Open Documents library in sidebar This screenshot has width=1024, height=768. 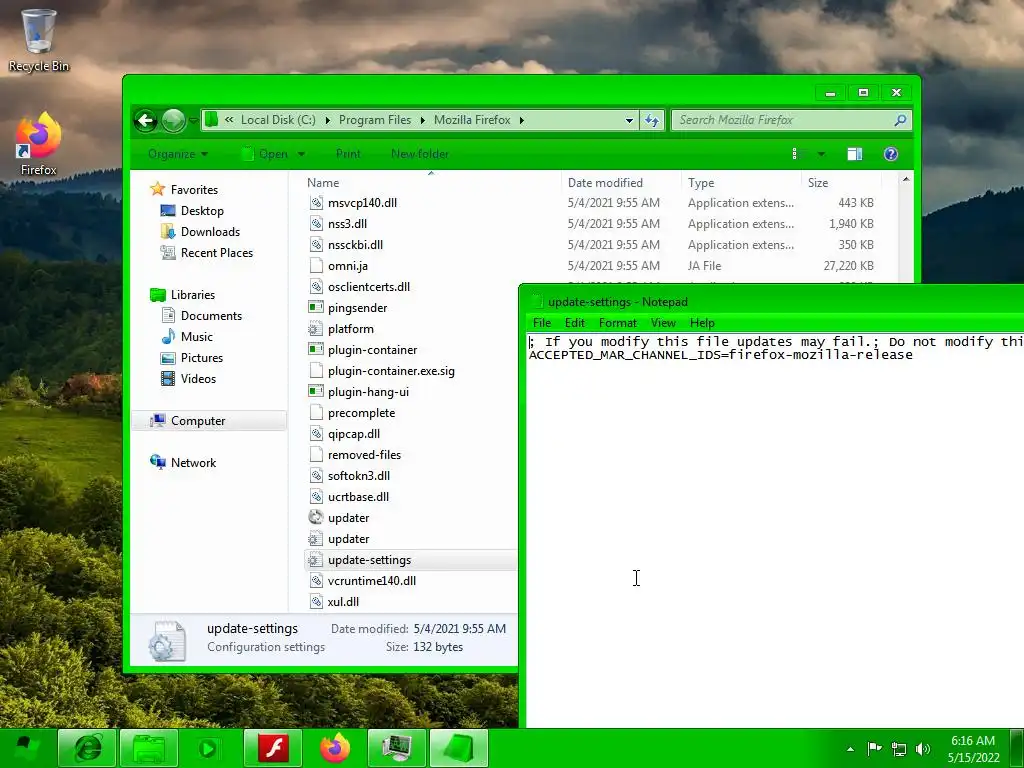[x=211, y=315]
